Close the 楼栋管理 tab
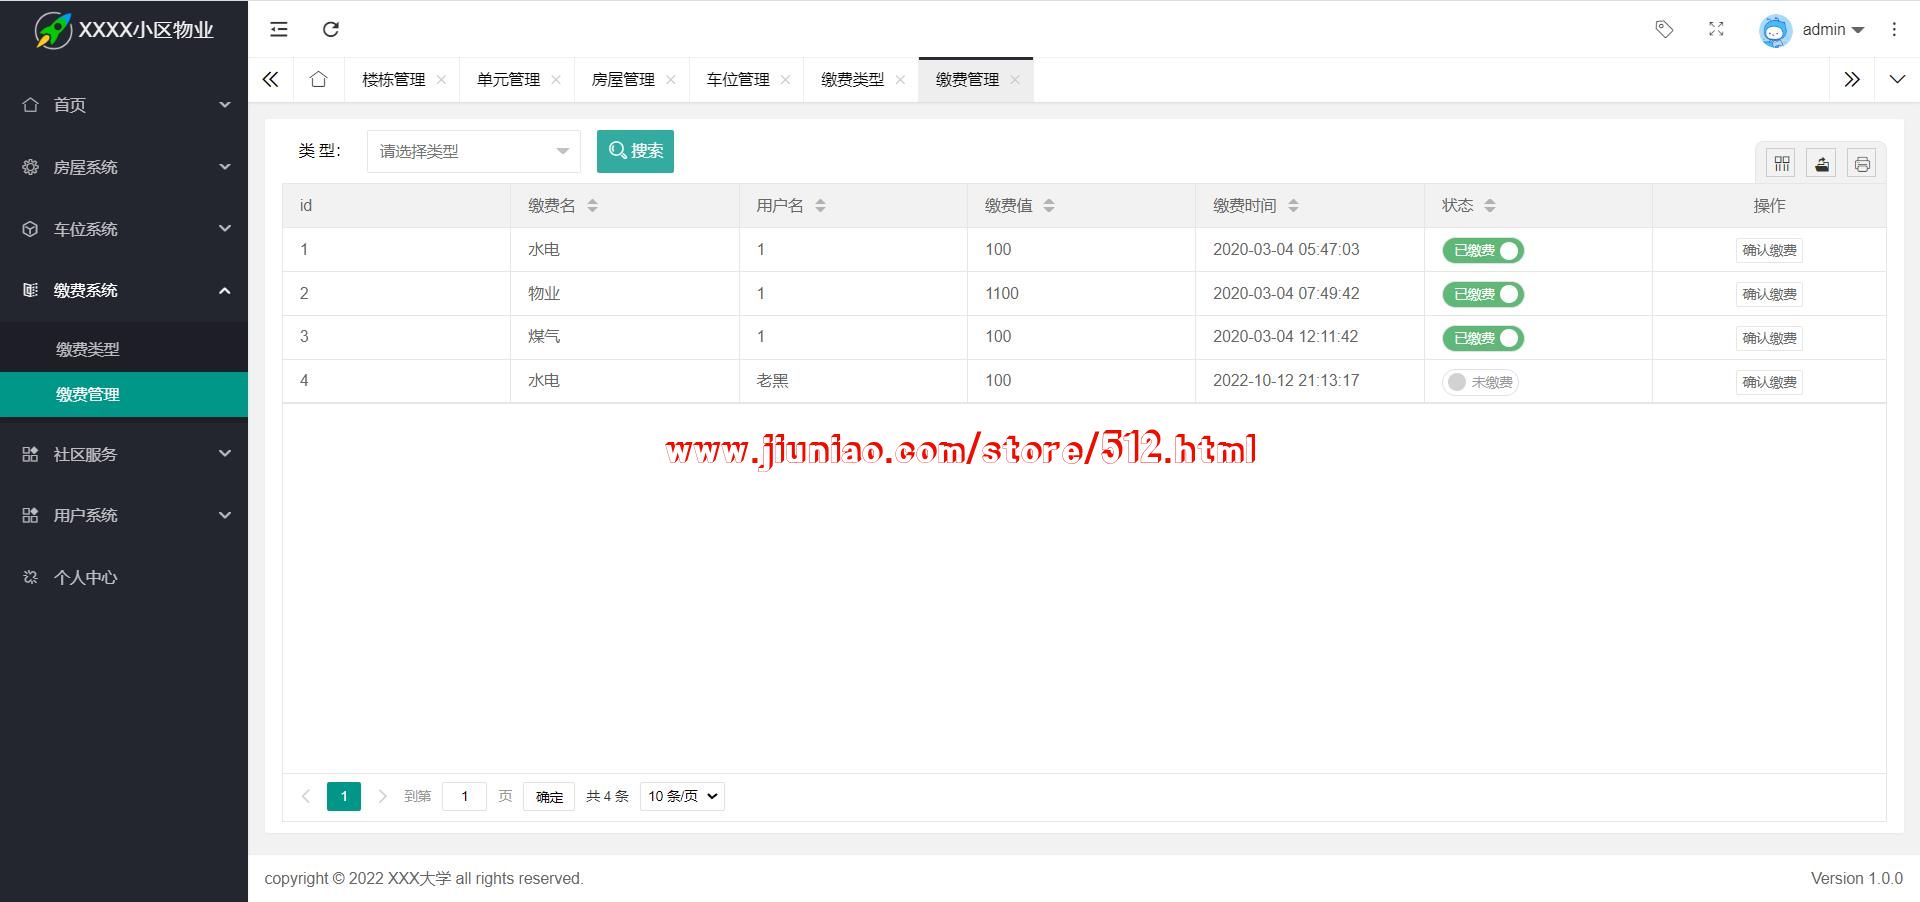The image size is (1920, 902). click(x=441, y=79)
